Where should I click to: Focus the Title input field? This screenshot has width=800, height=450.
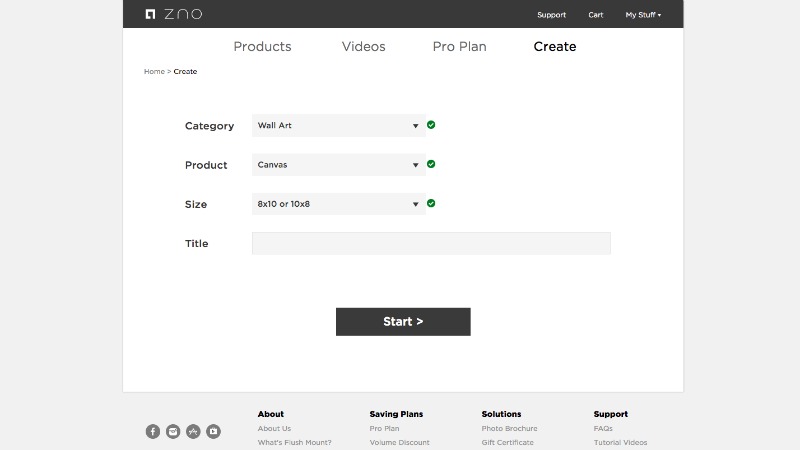coord(431,243)
